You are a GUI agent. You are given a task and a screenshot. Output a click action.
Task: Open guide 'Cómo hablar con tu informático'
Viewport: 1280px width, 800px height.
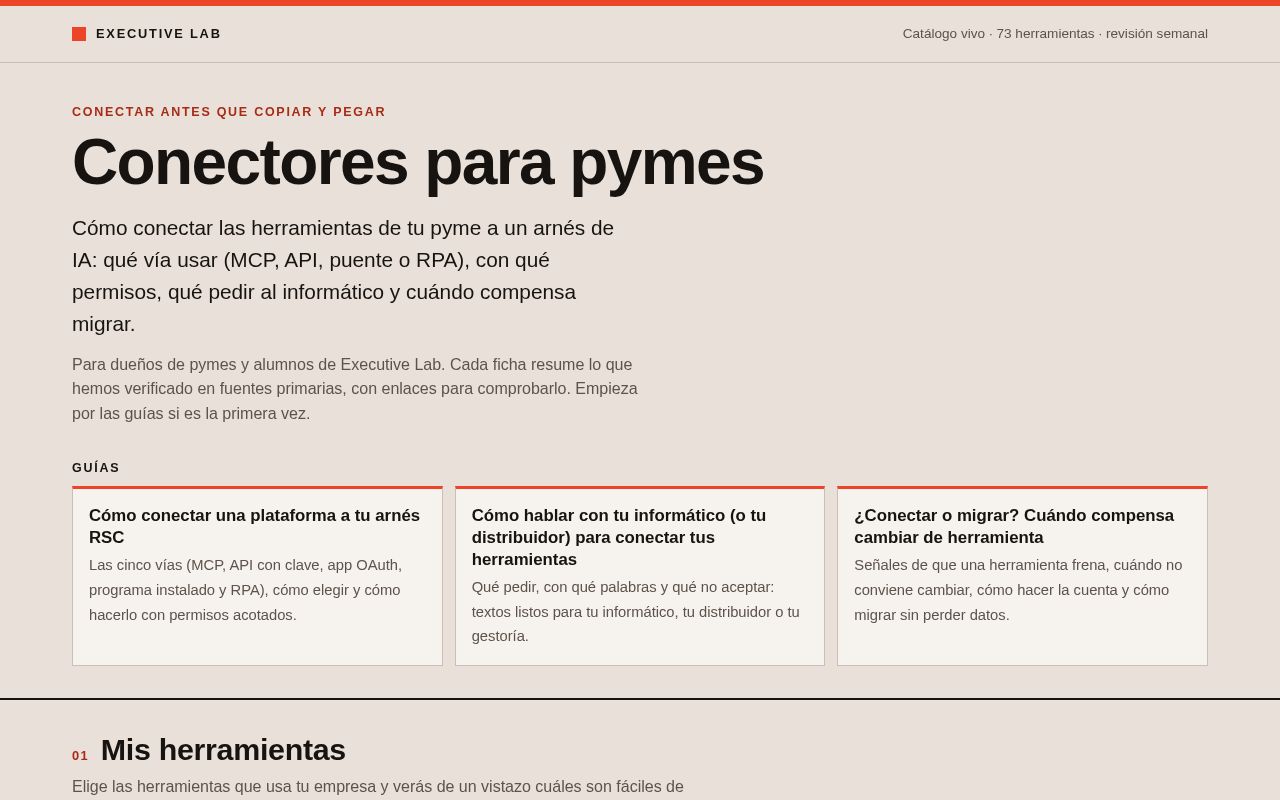point(640,577)
